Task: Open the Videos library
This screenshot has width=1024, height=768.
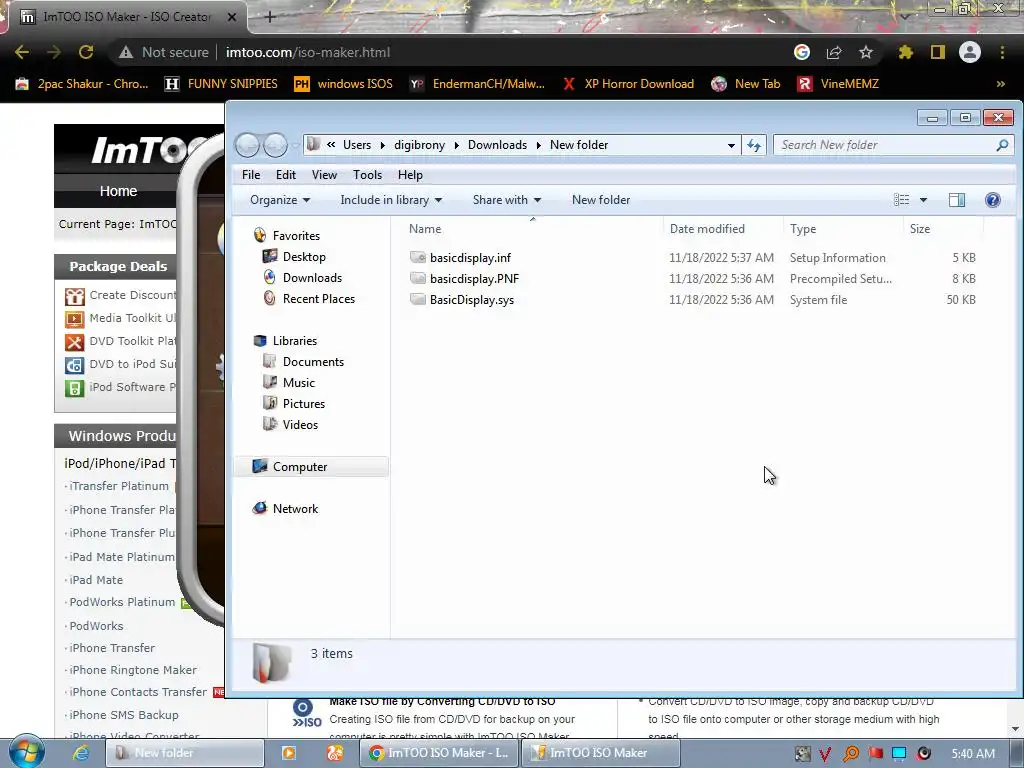Action: tap(300, 424)
